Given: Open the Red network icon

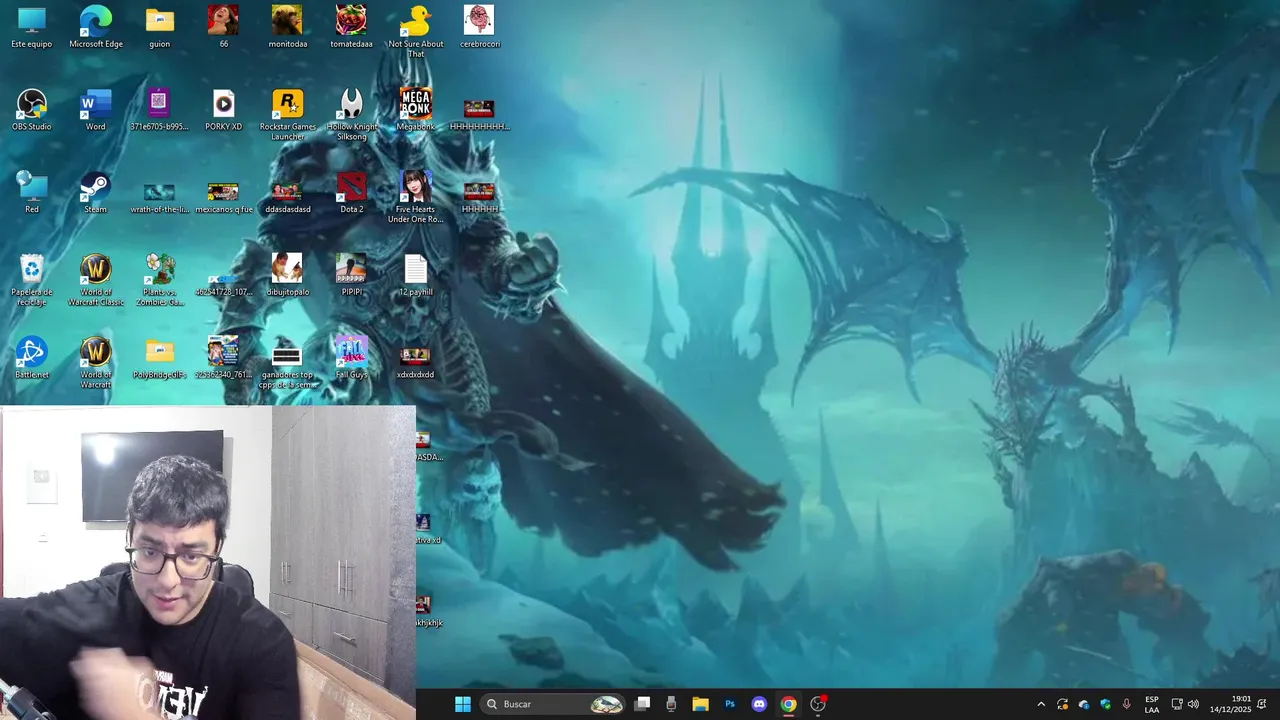Looking at the screenshot, I should click(x=32, y=192).
